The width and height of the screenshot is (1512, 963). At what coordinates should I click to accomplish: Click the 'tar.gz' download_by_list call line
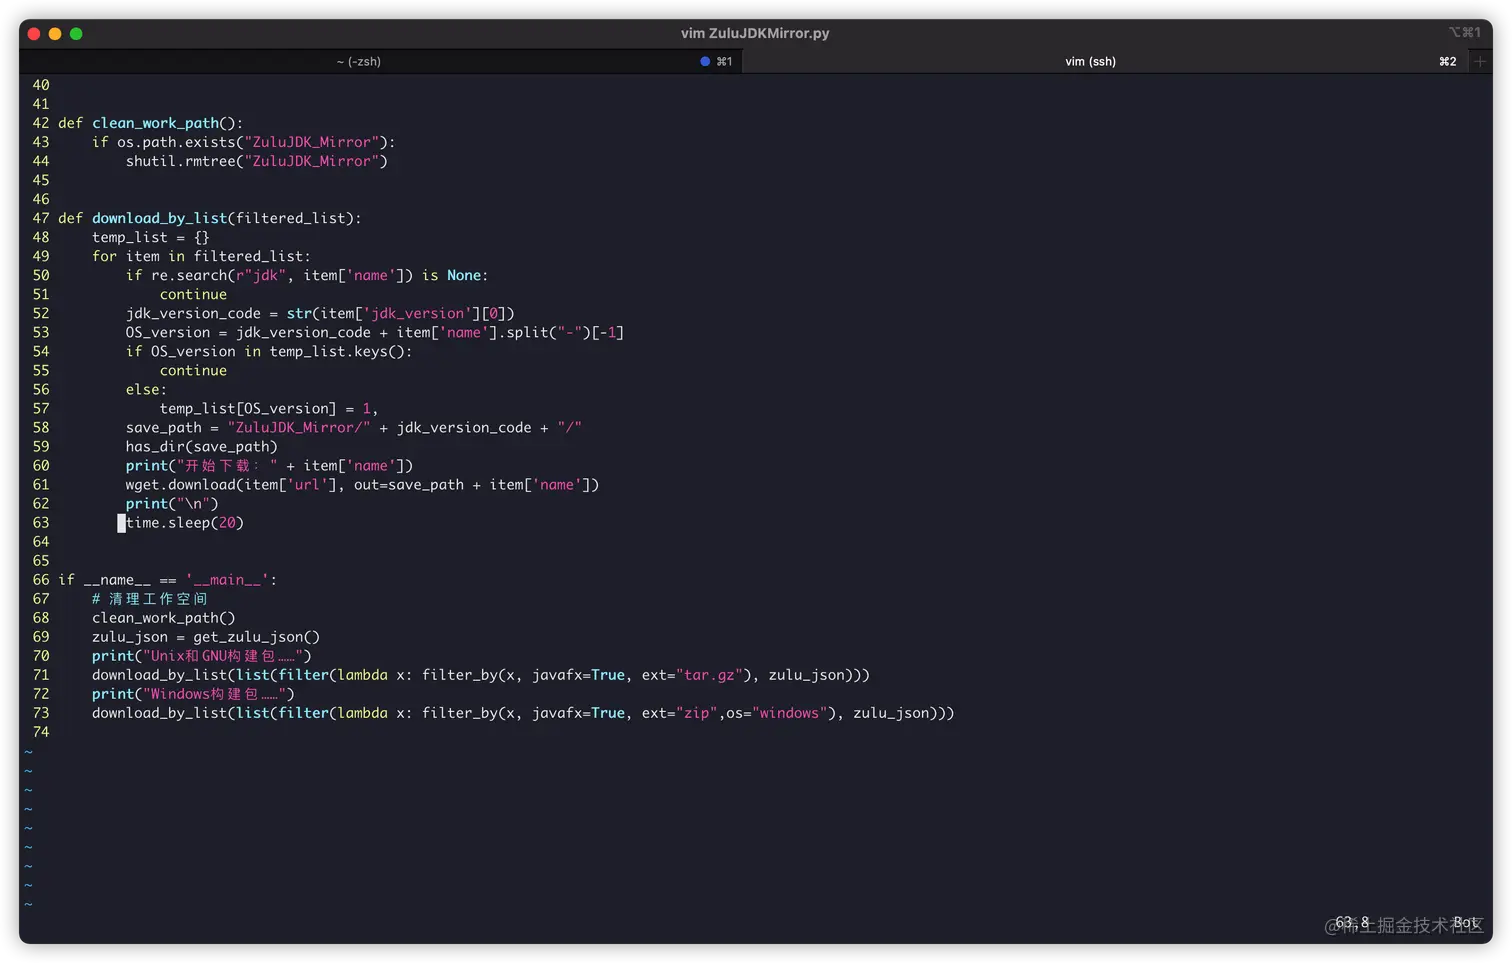pyautogui.click(x=481, y=675)
